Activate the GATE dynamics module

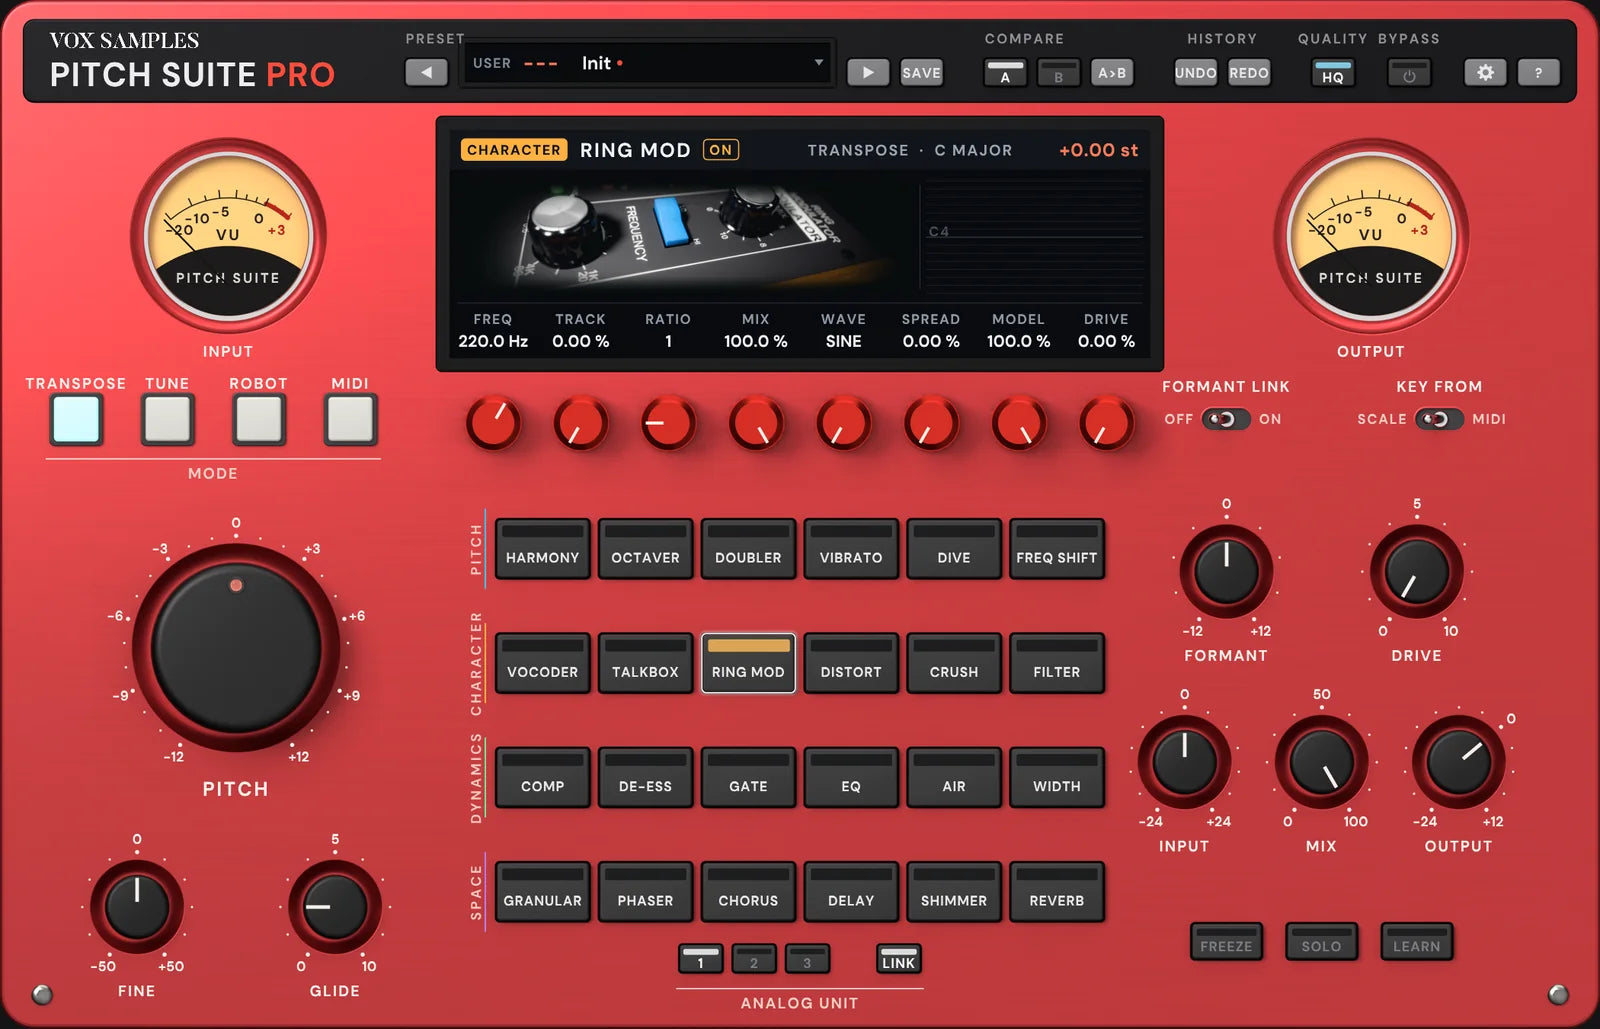pyautogui.click(x=748, y=777)
